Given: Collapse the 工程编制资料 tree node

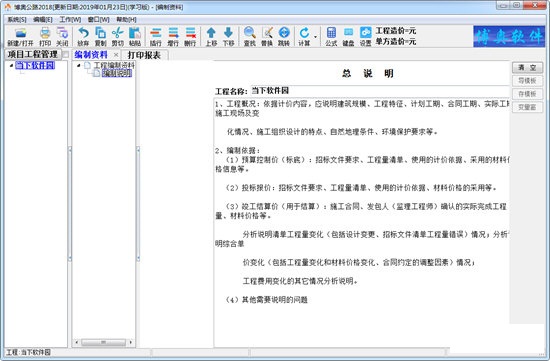Looking at the screenshot, I should click(79, 65).
